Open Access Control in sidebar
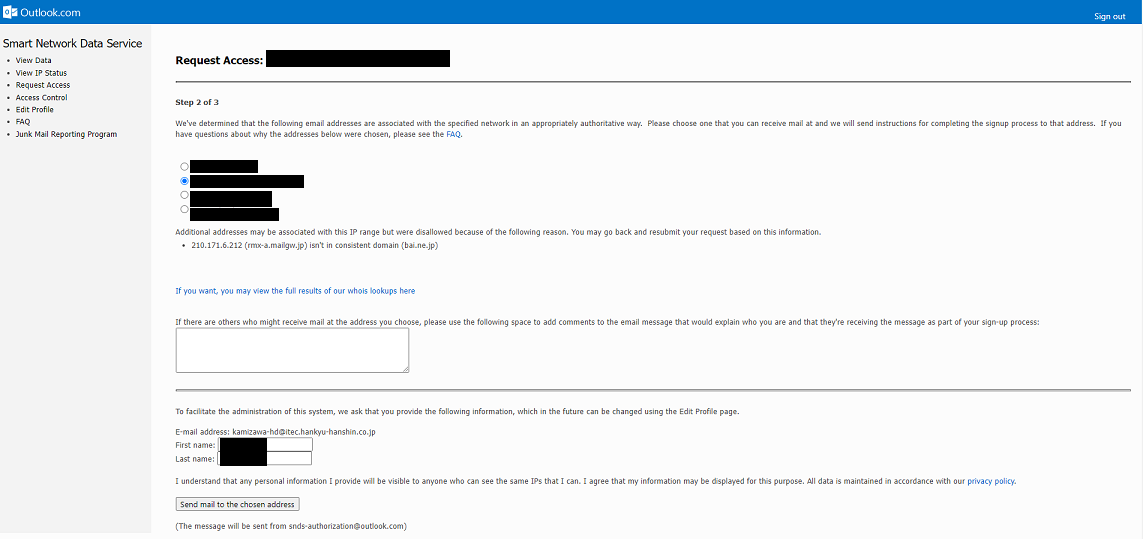This screenshot has width=1143, height=539. pos(41,98)
